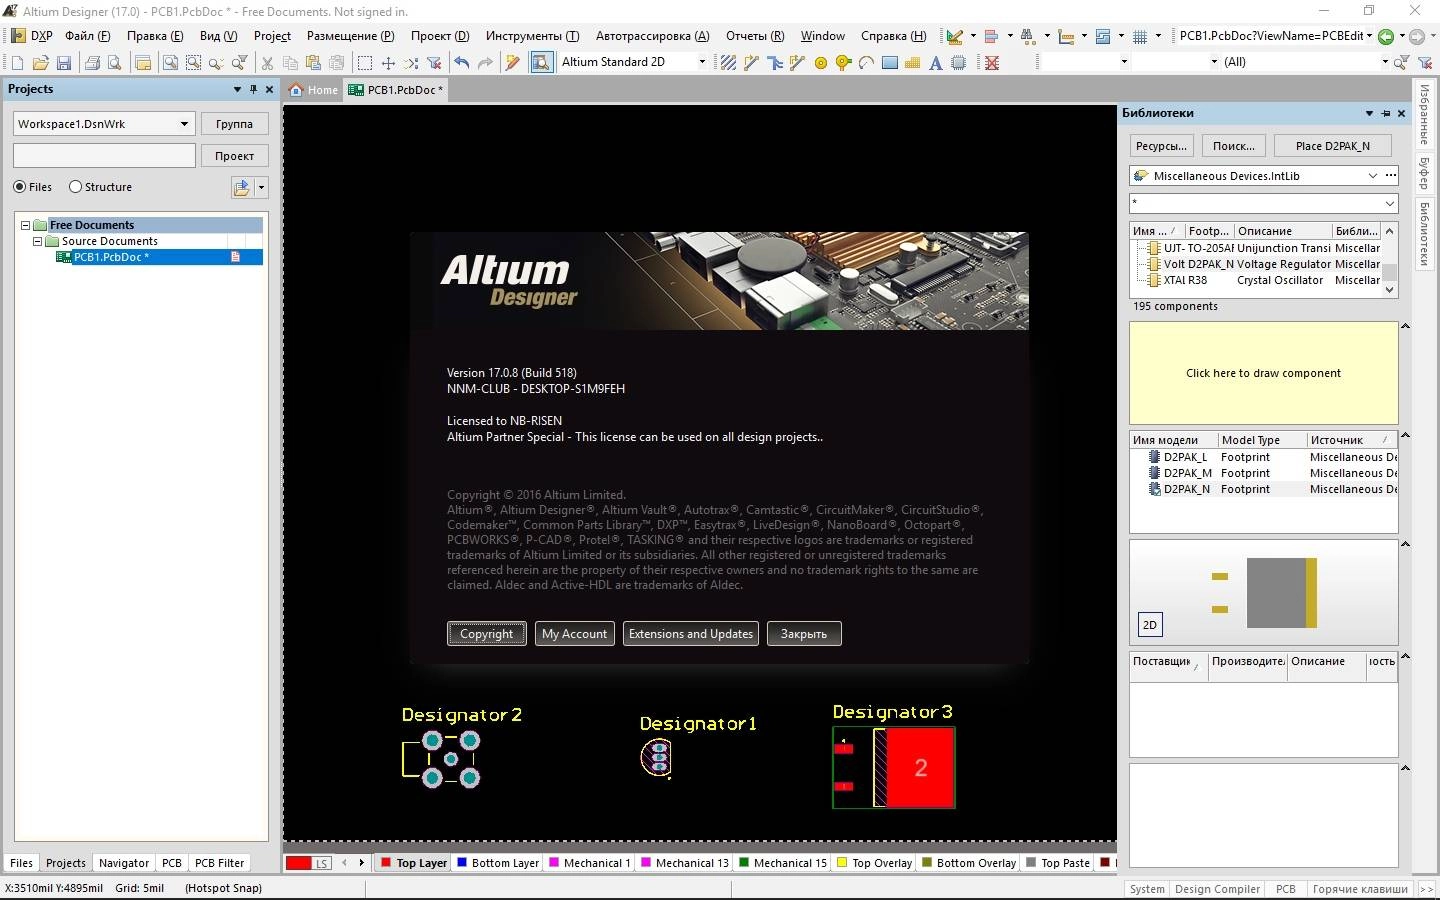Click the binoculars find icon
Screen dimensions: 1440x900
[1027, 36]
